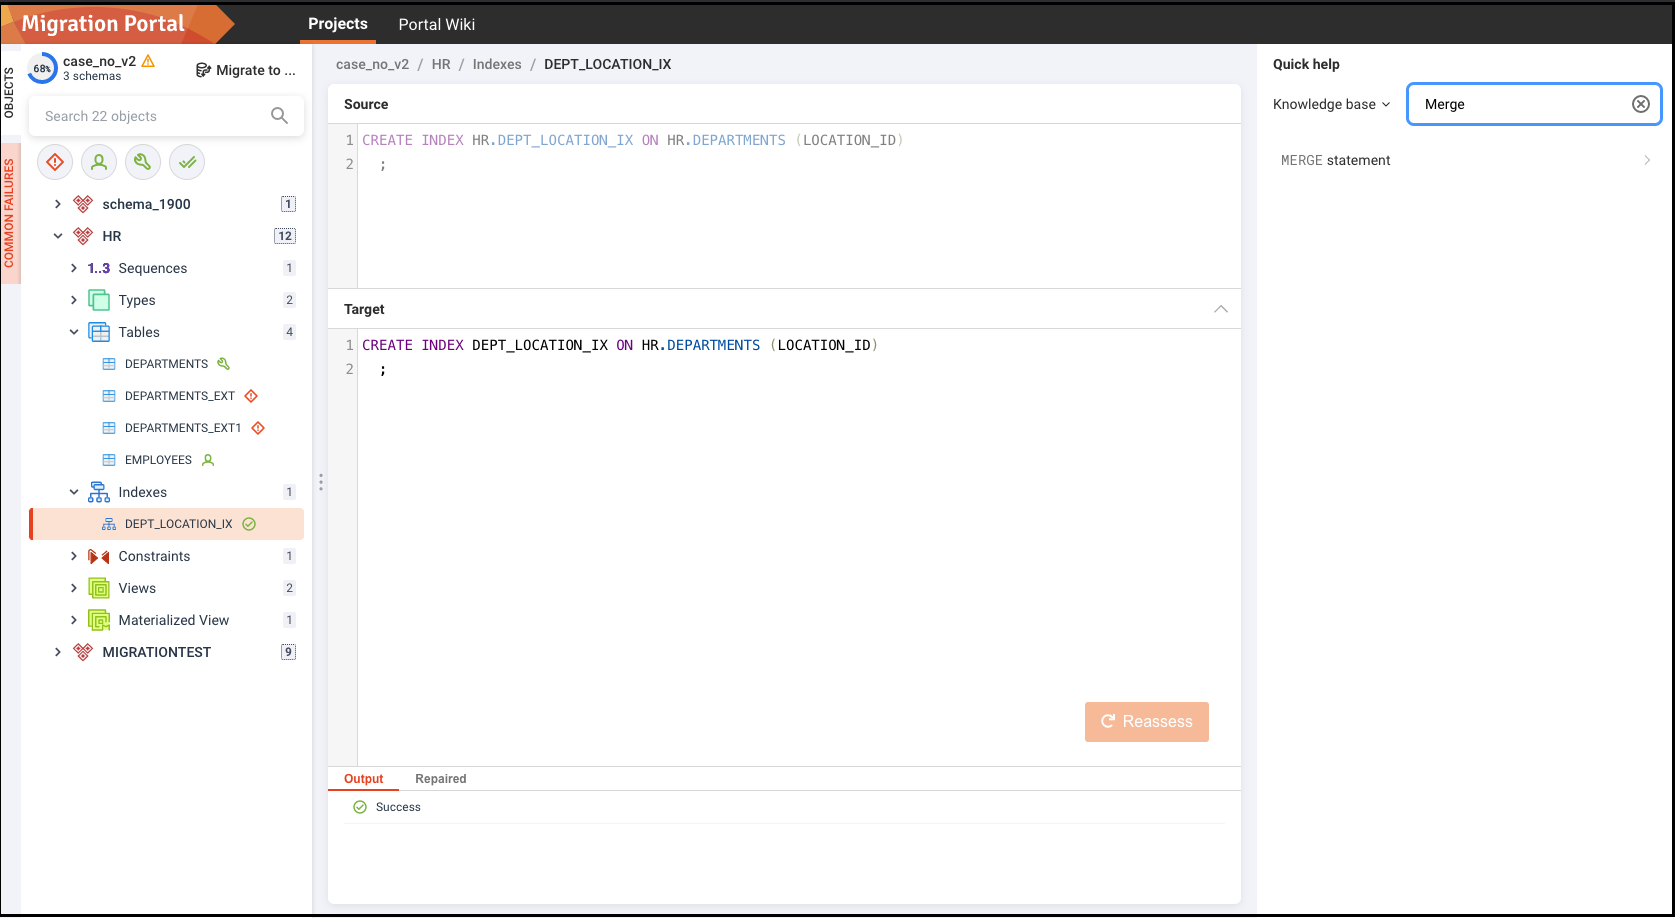Click the MIGRATIONTEST schema icon
The image size is (1675, 918).
click(x=83, y=652)
